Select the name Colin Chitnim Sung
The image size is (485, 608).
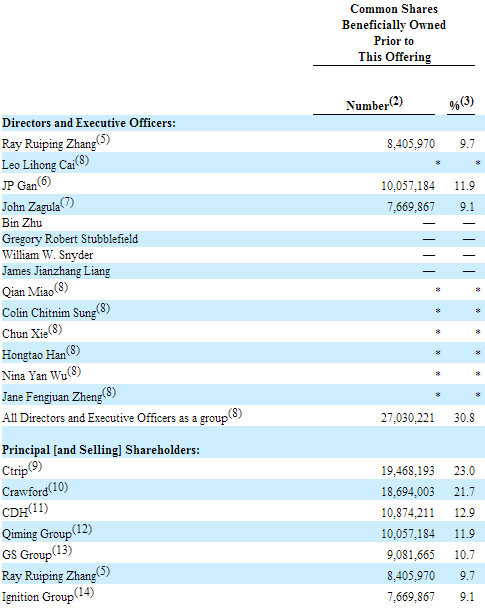[x=49, y=312]
